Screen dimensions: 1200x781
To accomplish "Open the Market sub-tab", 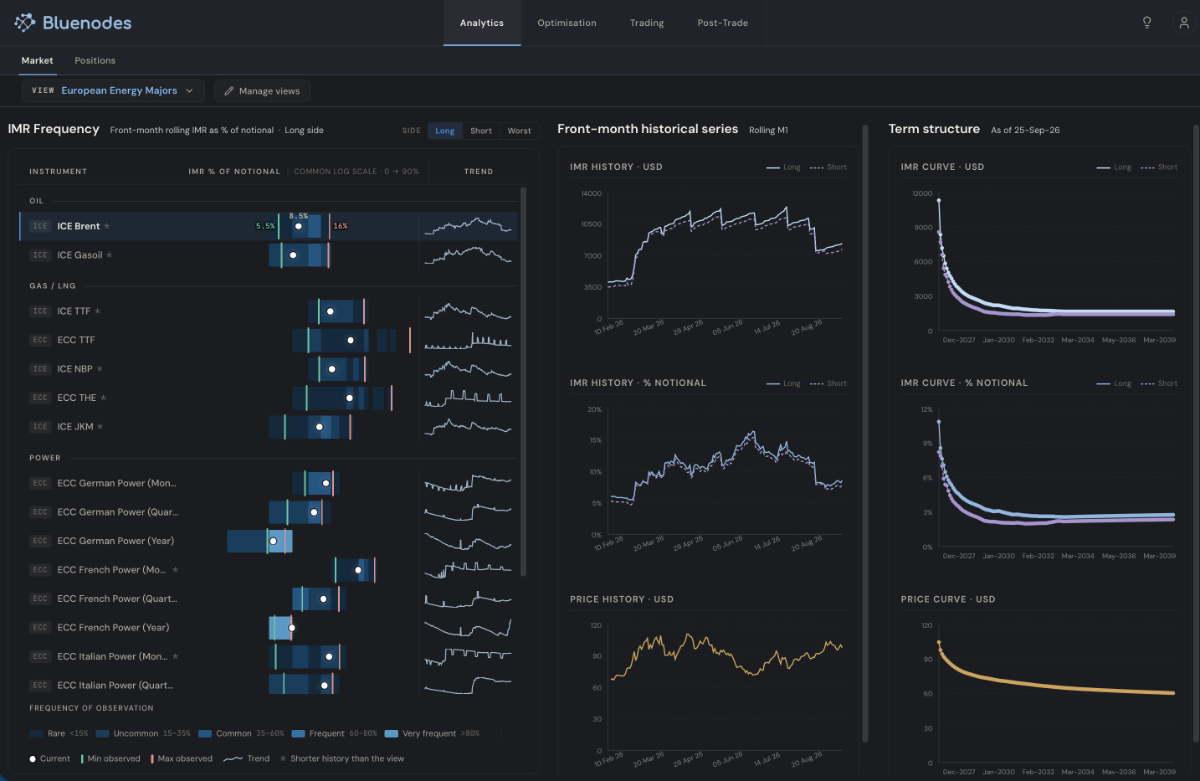I will [37, 61].
